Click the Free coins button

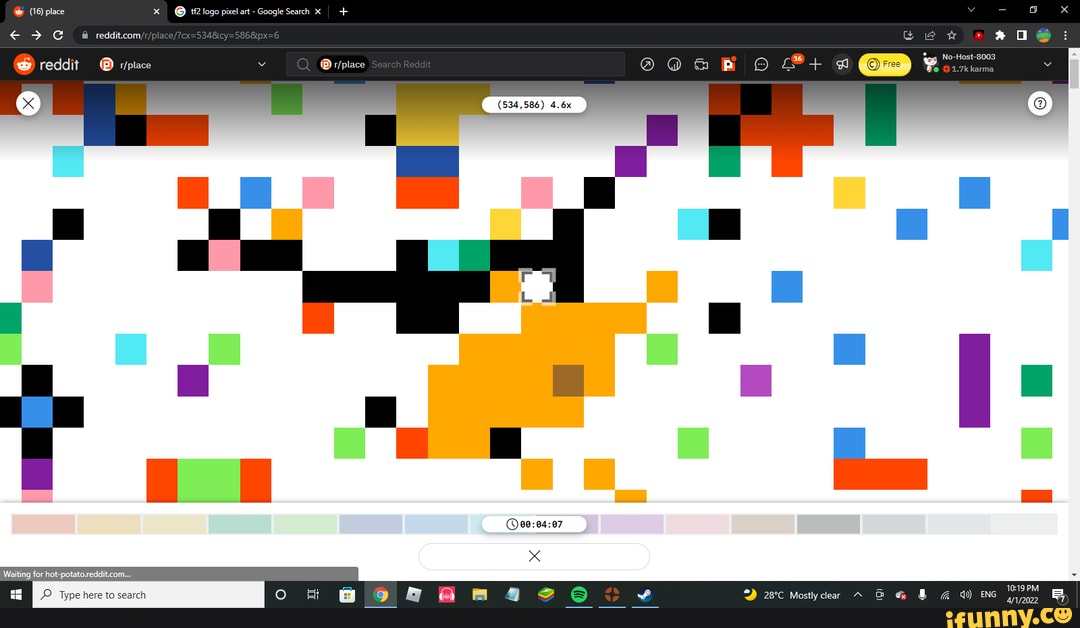(x=884, y=64)
